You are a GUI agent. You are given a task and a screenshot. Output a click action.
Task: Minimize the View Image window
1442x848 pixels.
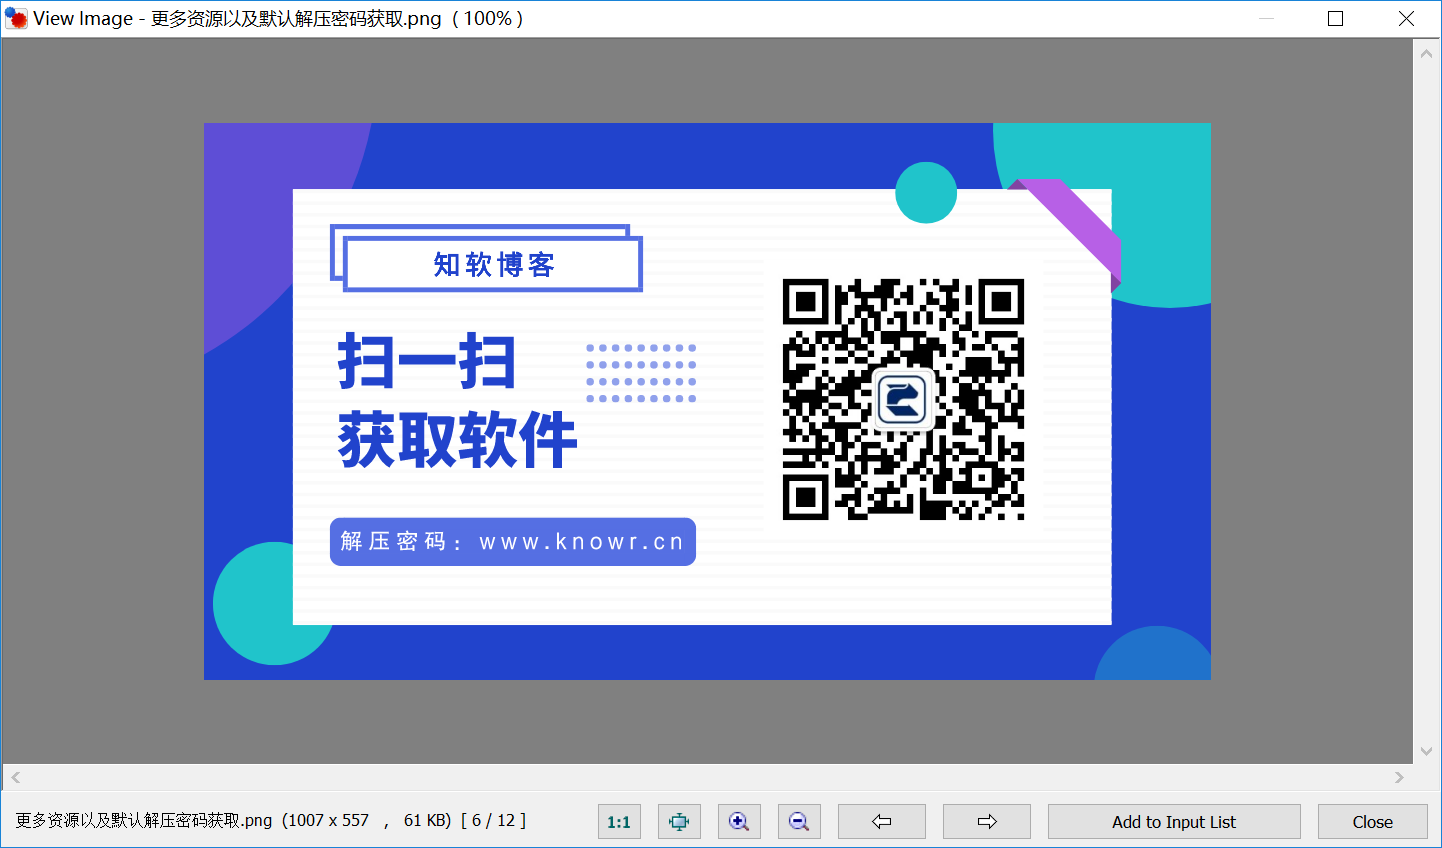(1266, 19)
